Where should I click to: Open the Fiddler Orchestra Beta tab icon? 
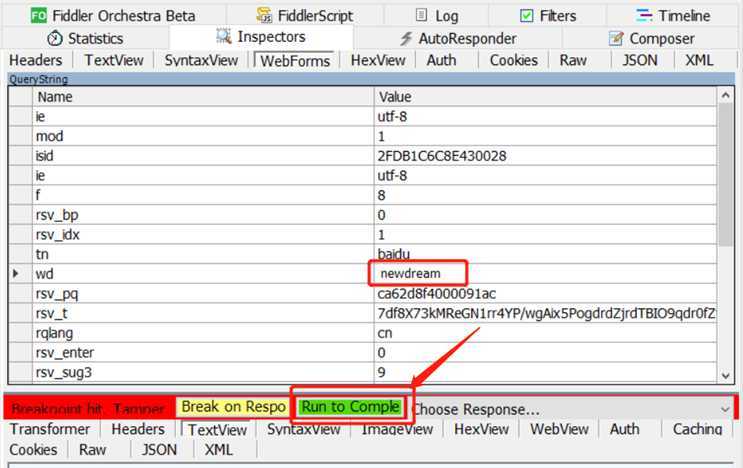38,16
